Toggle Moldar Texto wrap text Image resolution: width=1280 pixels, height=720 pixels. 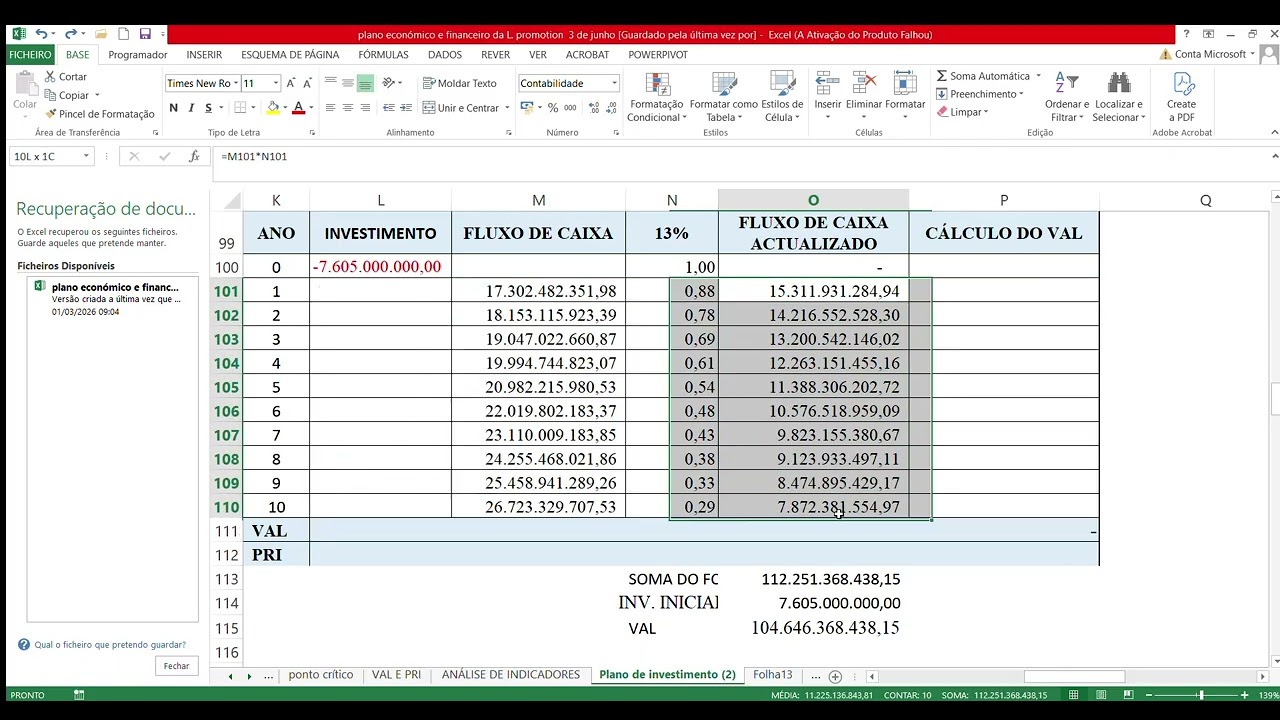click(460, 83)
